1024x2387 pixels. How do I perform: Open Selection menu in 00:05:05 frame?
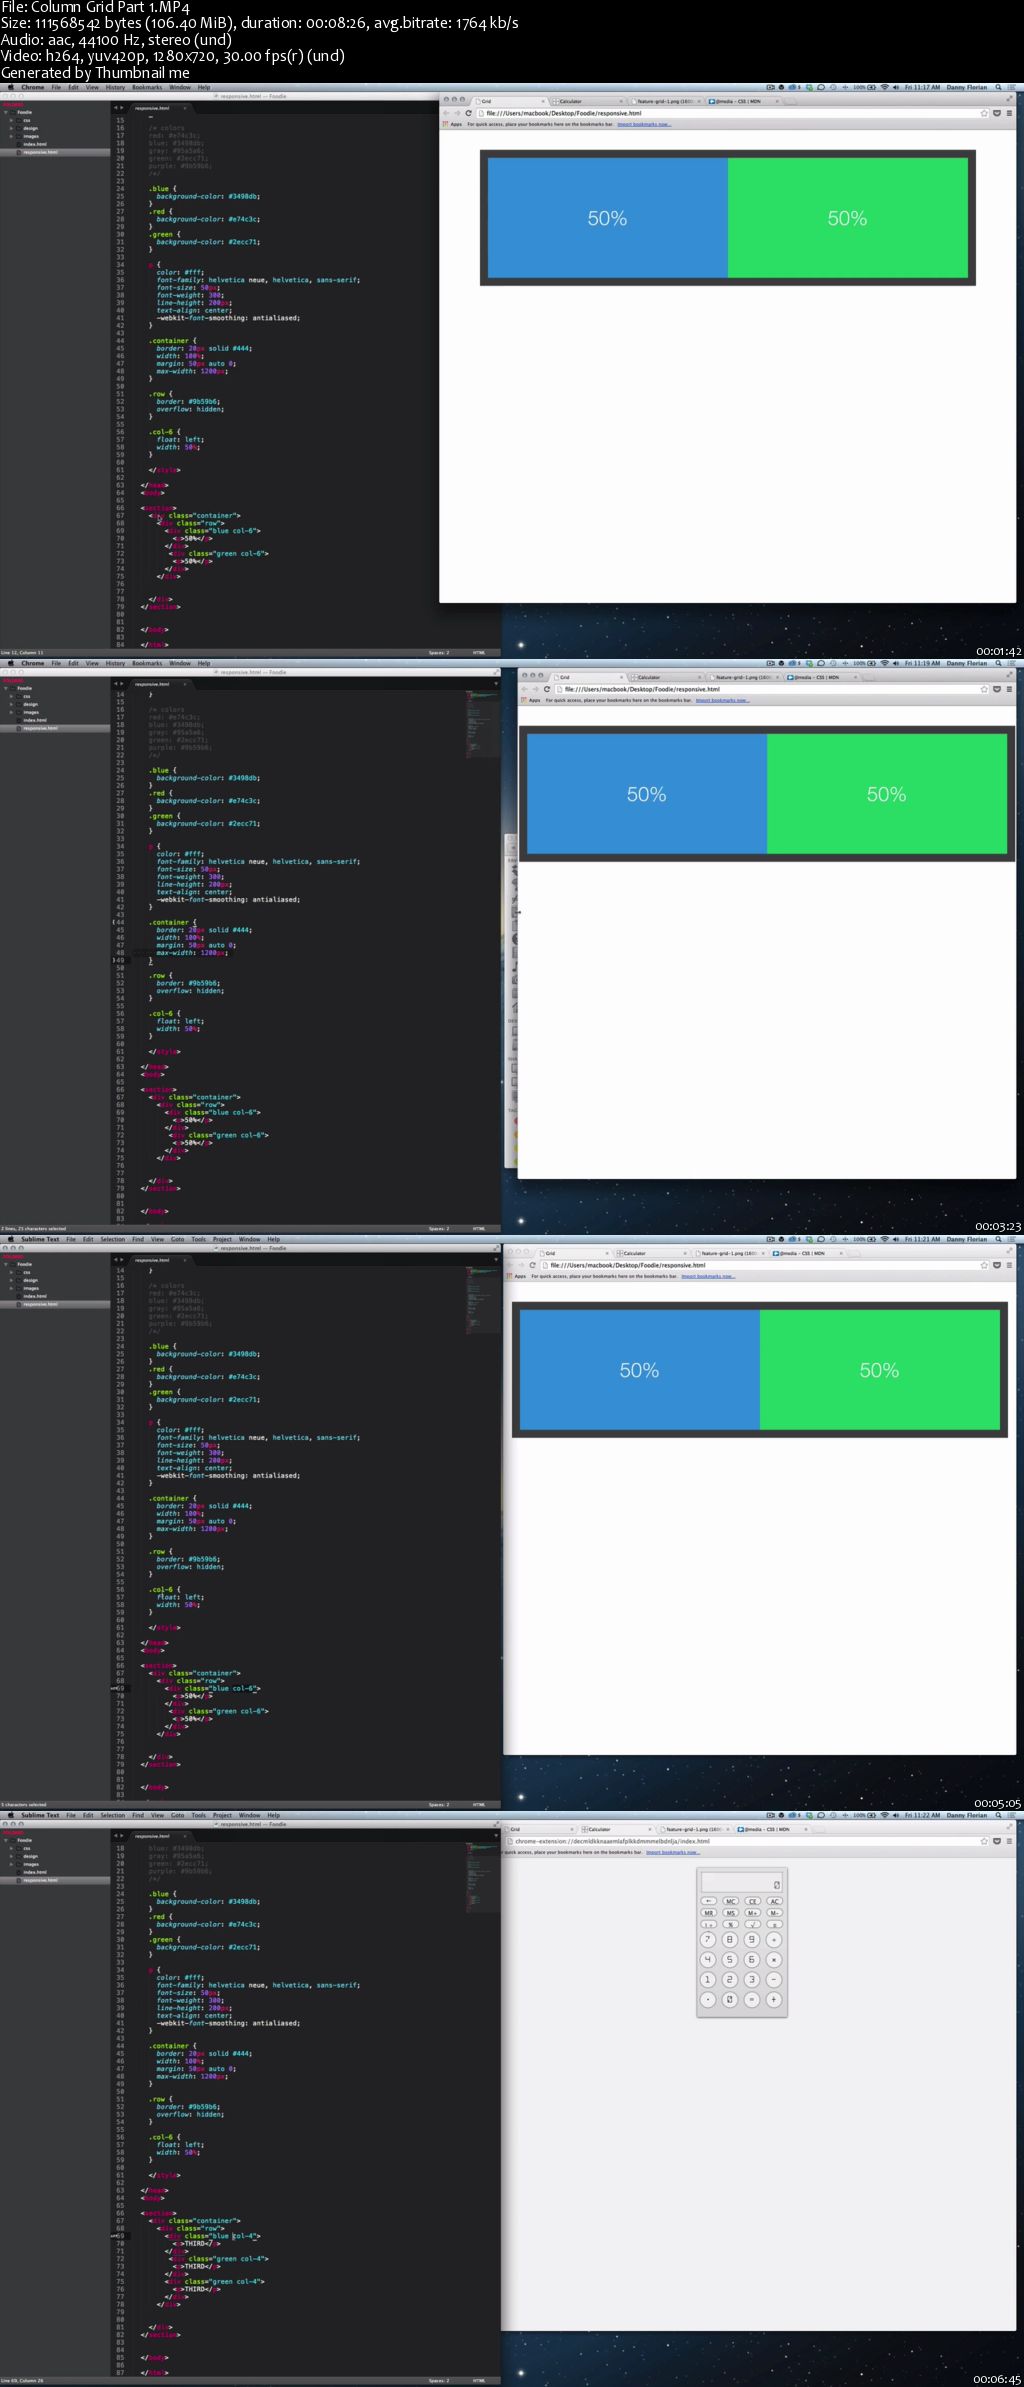[x=113, y=1239]
